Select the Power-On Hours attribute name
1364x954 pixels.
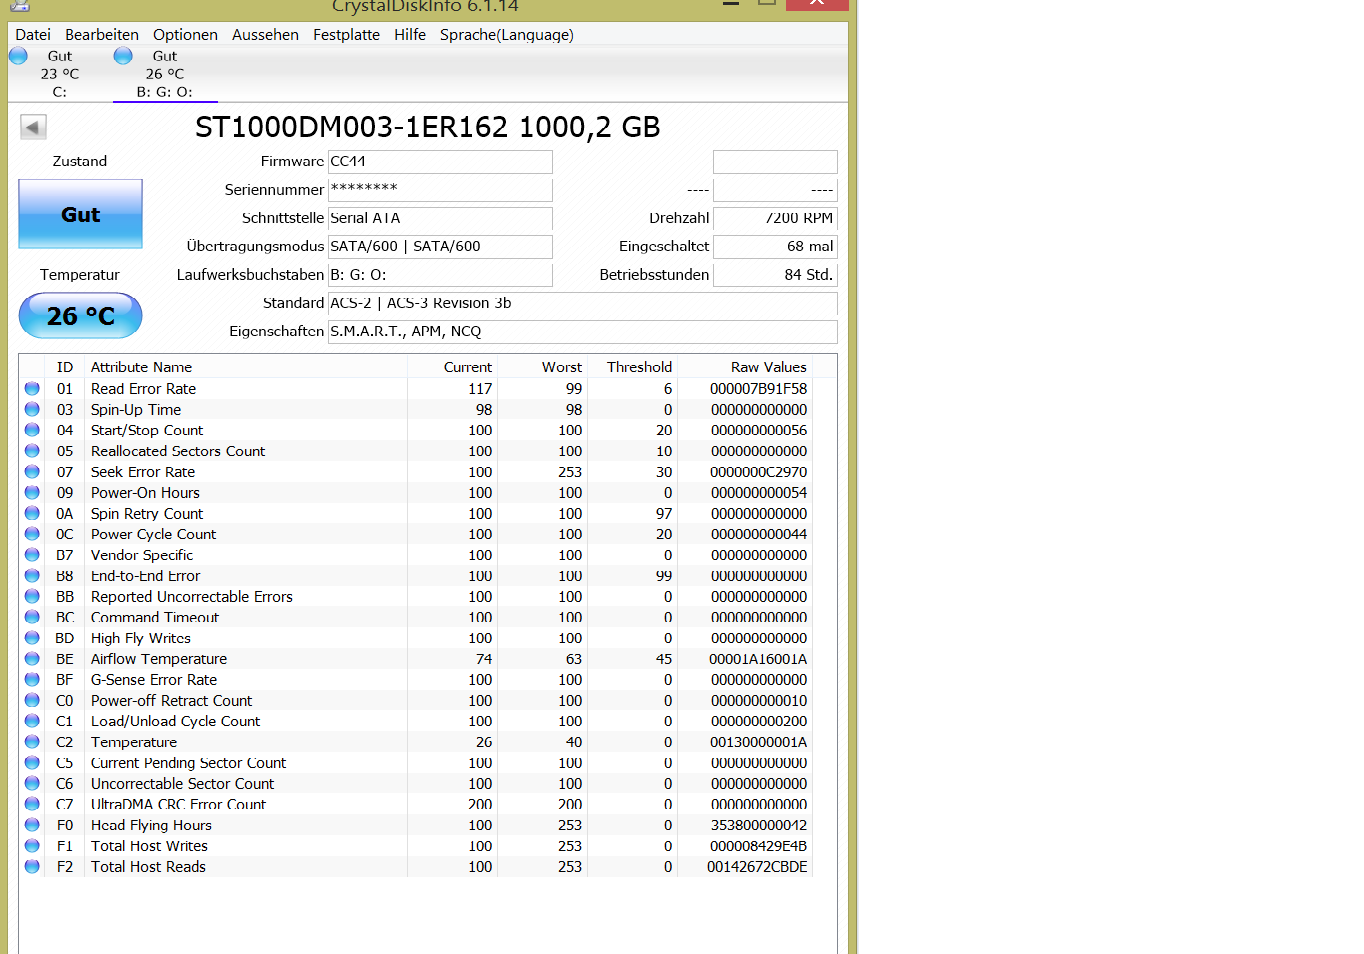[x=145, y=493]
